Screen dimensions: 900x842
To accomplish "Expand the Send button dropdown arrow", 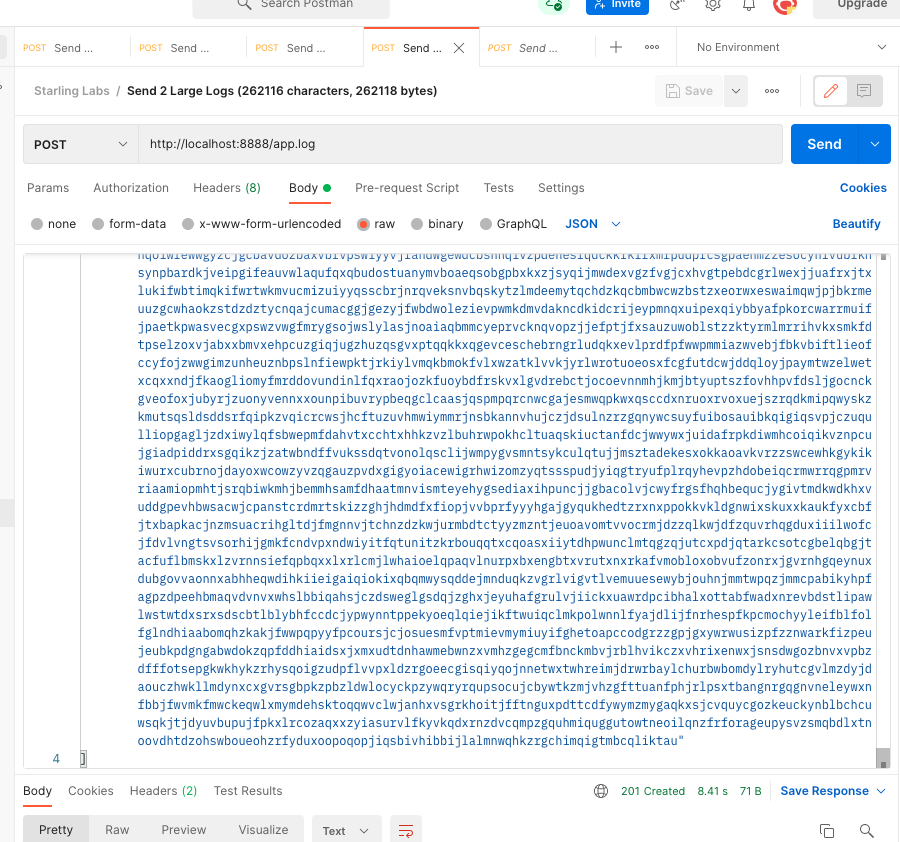I will click(x=875, y=144).
